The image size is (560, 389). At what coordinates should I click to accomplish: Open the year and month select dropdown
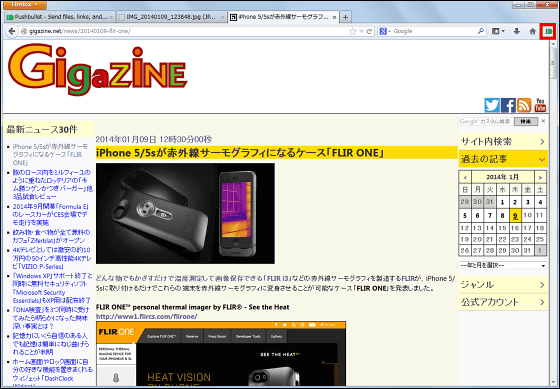click(x=503, y=266)
